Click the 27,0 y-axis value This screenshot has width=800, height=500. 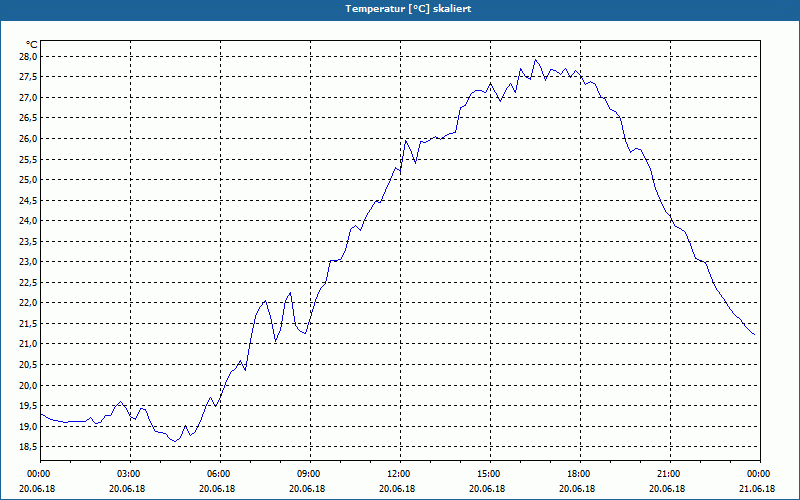point(29,97)
